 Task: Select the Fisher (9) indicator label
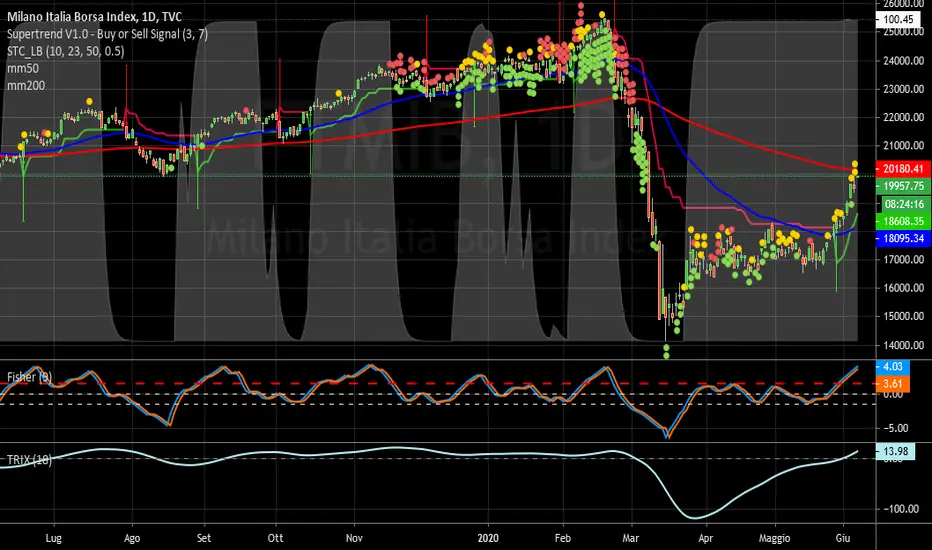pyautogui.click(x=29, y=376)
